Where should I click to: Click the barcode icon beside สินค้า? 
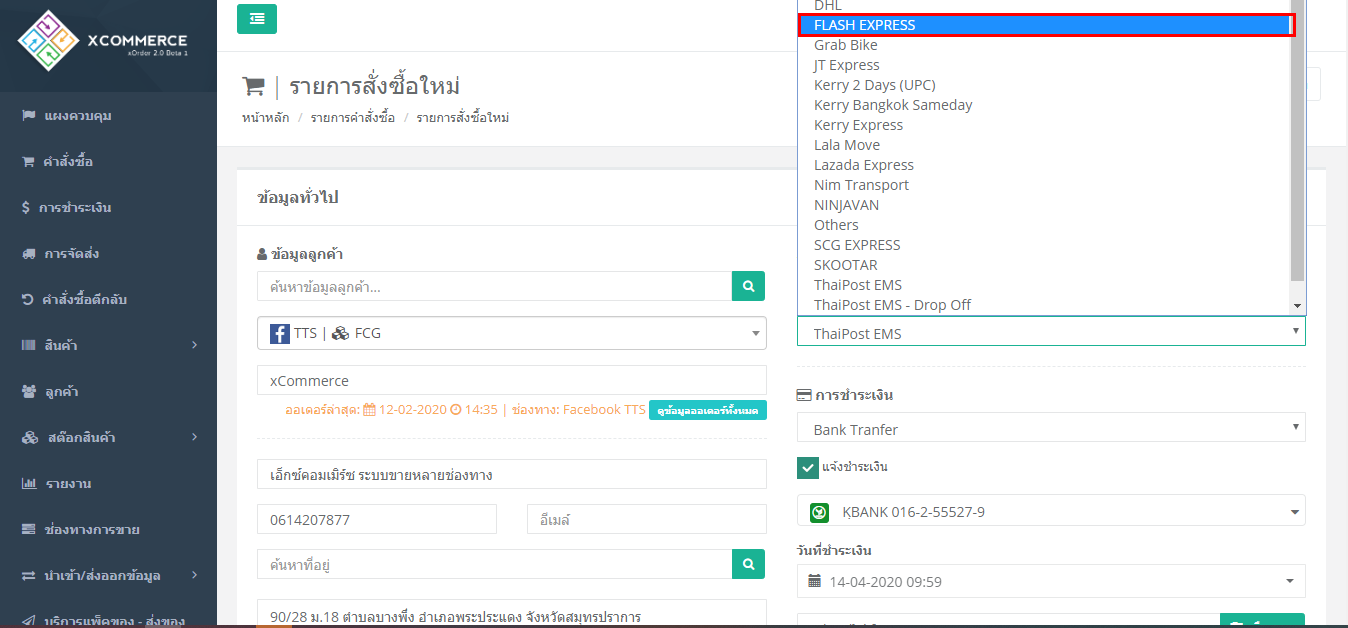[x=29, y=346]
